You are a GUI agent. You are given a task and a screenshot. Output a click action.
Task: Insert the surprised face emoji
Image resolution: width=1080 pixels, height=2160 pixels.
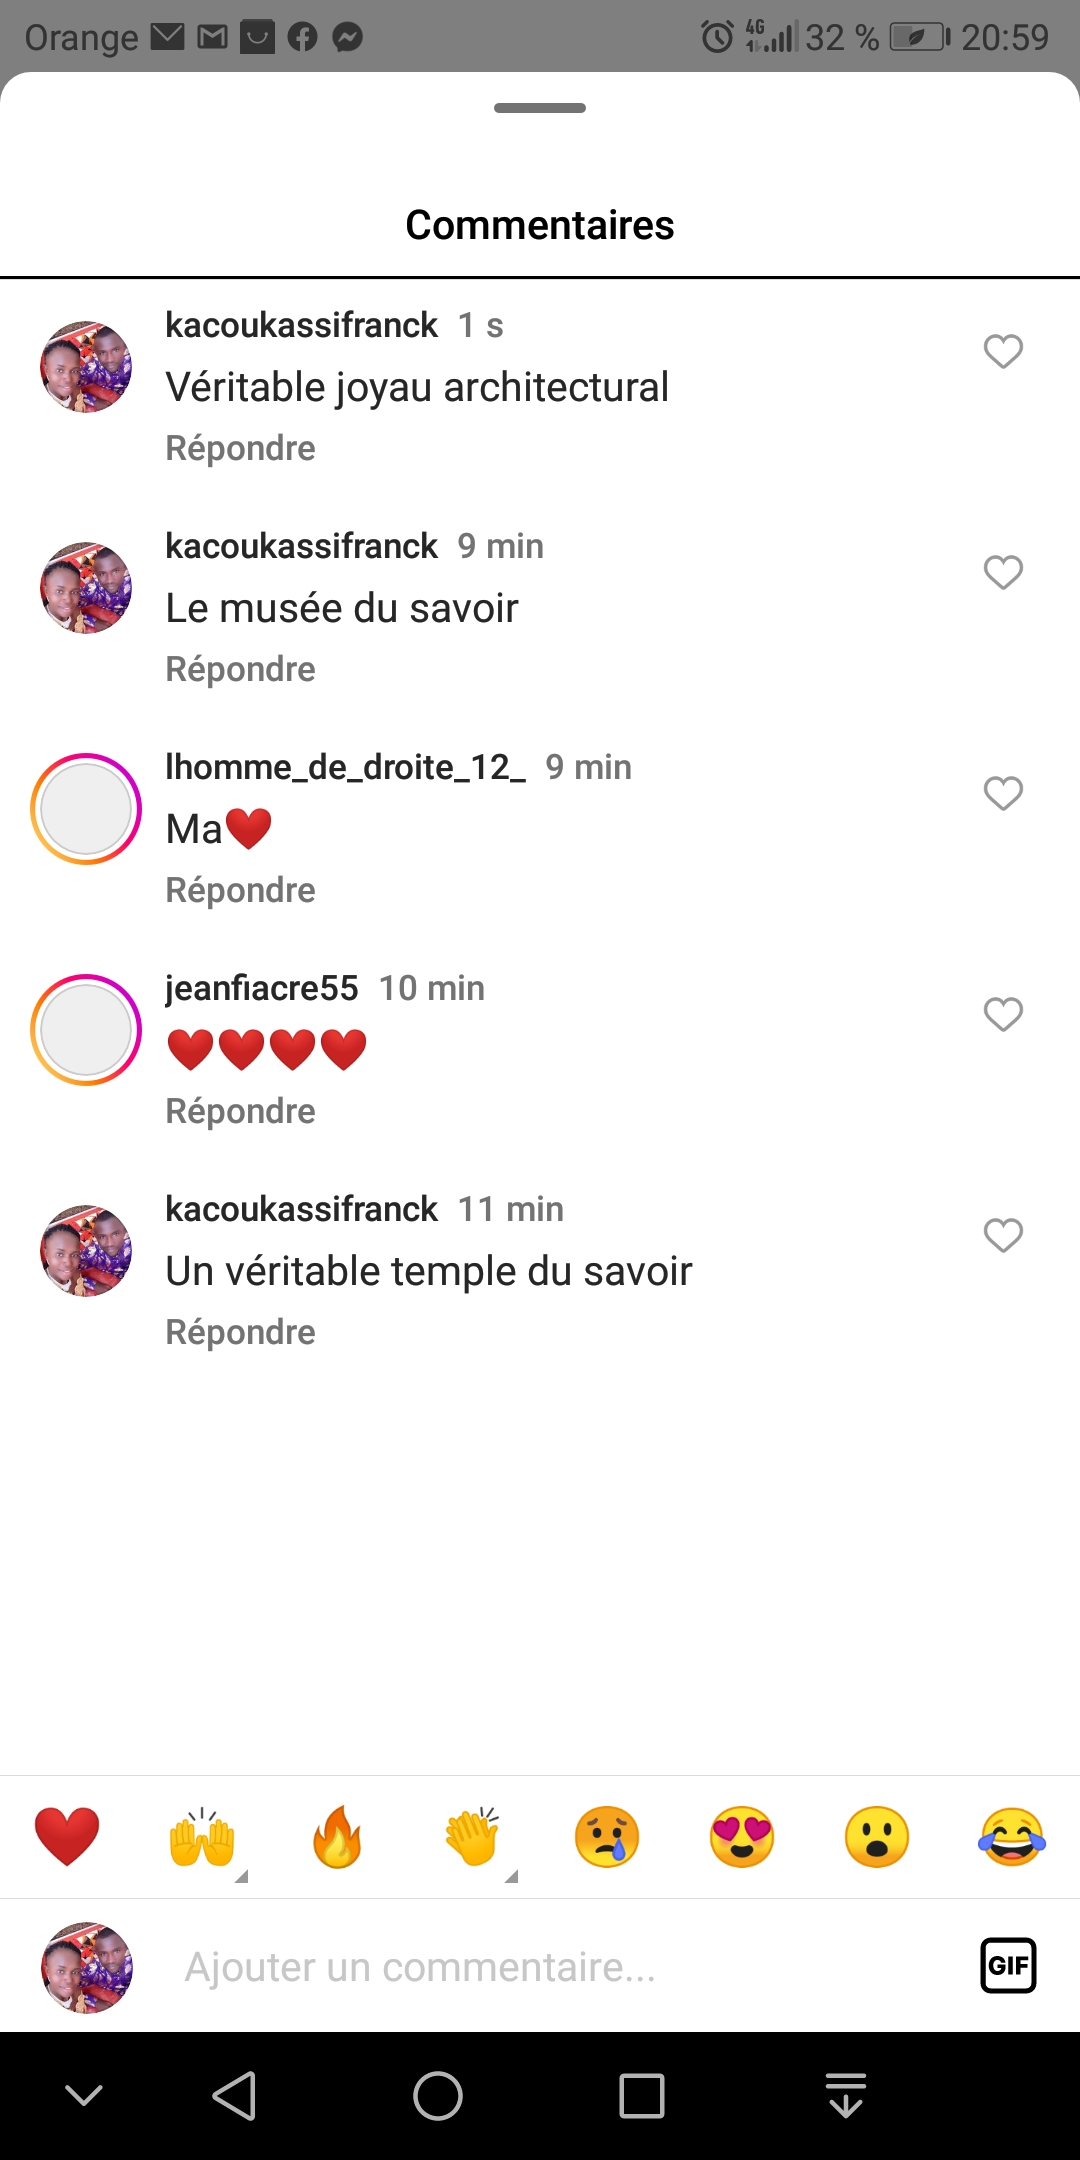point(877,1837)
